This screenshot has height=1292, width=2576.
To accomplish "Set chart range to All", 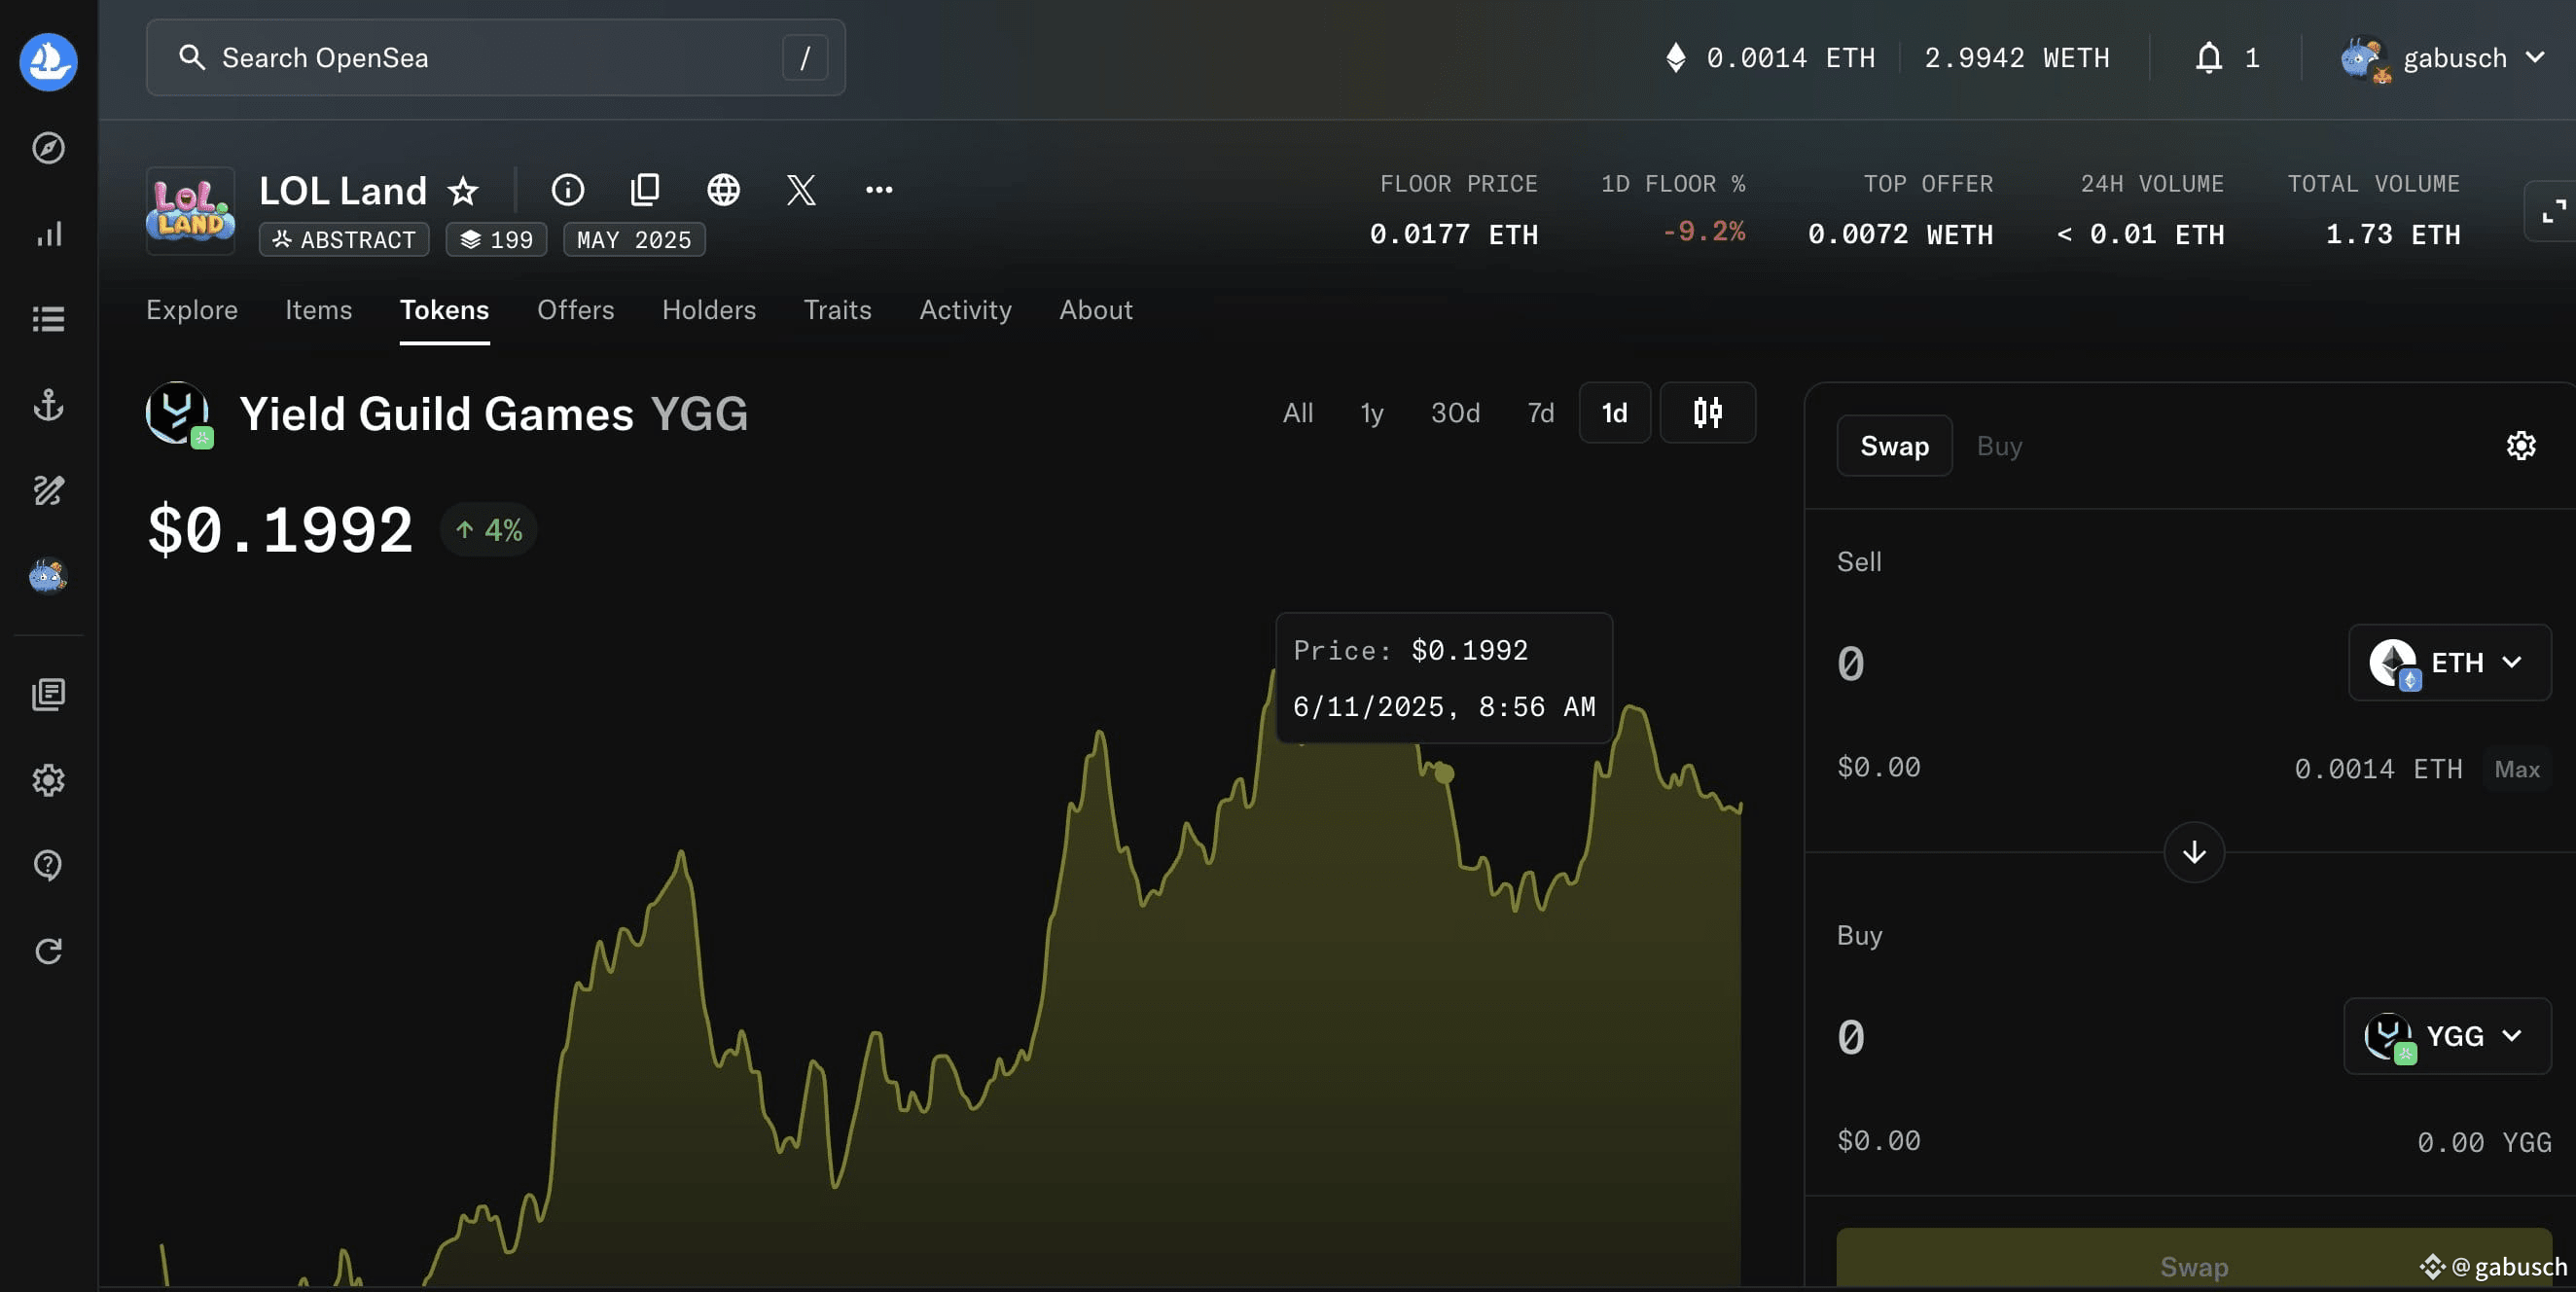I will tap(1298, 413).
